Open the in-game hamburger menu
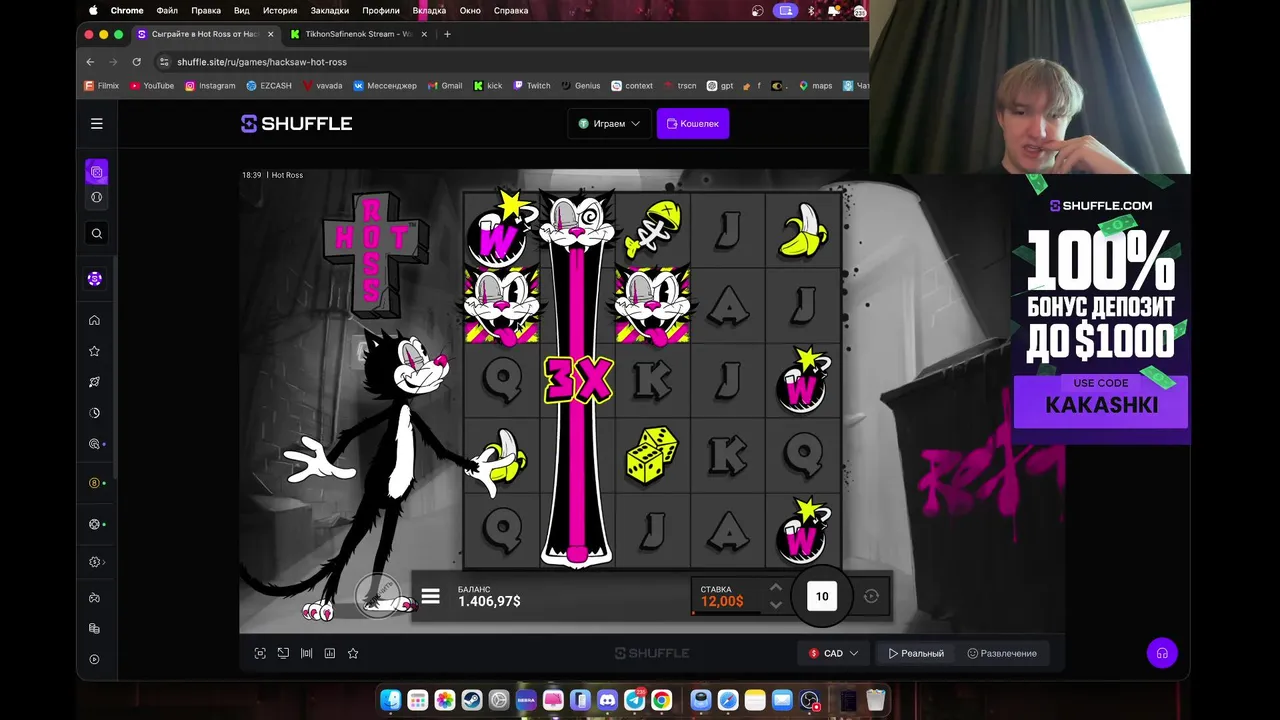Screen dimensions: 1280x720 [x=431, y=597]
